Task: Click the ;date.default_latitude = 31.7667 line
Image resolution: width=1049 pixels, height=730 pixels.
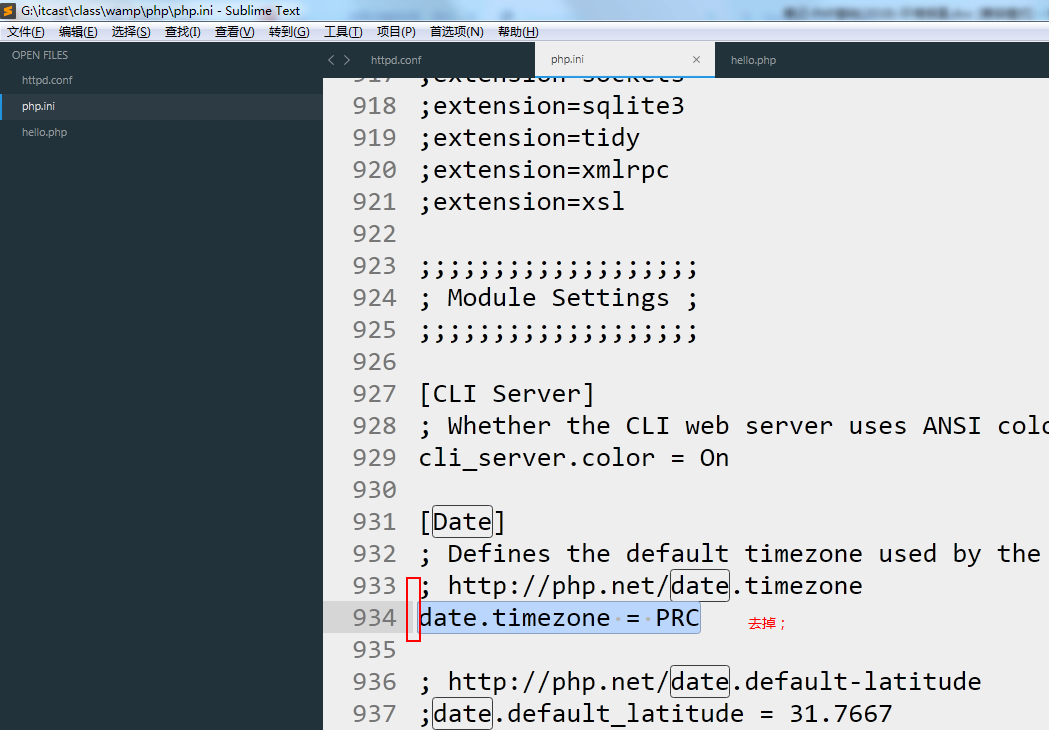Action: [656, 714]
